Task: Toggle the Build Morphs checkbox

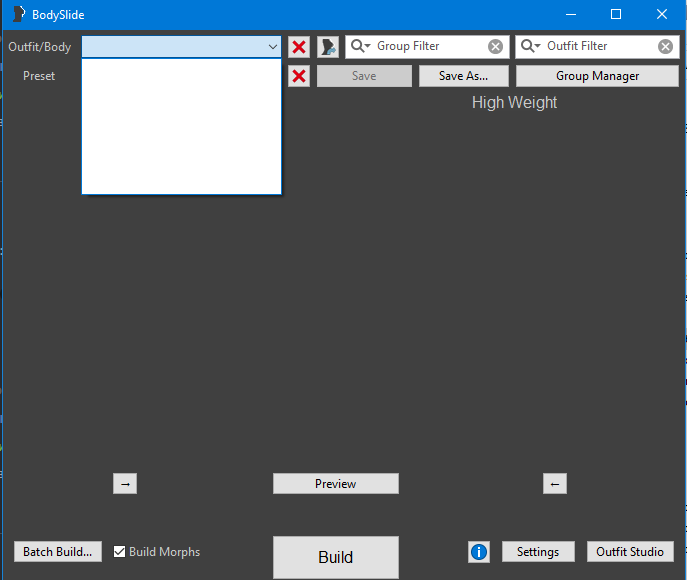Action: click(x=120, y=552)
